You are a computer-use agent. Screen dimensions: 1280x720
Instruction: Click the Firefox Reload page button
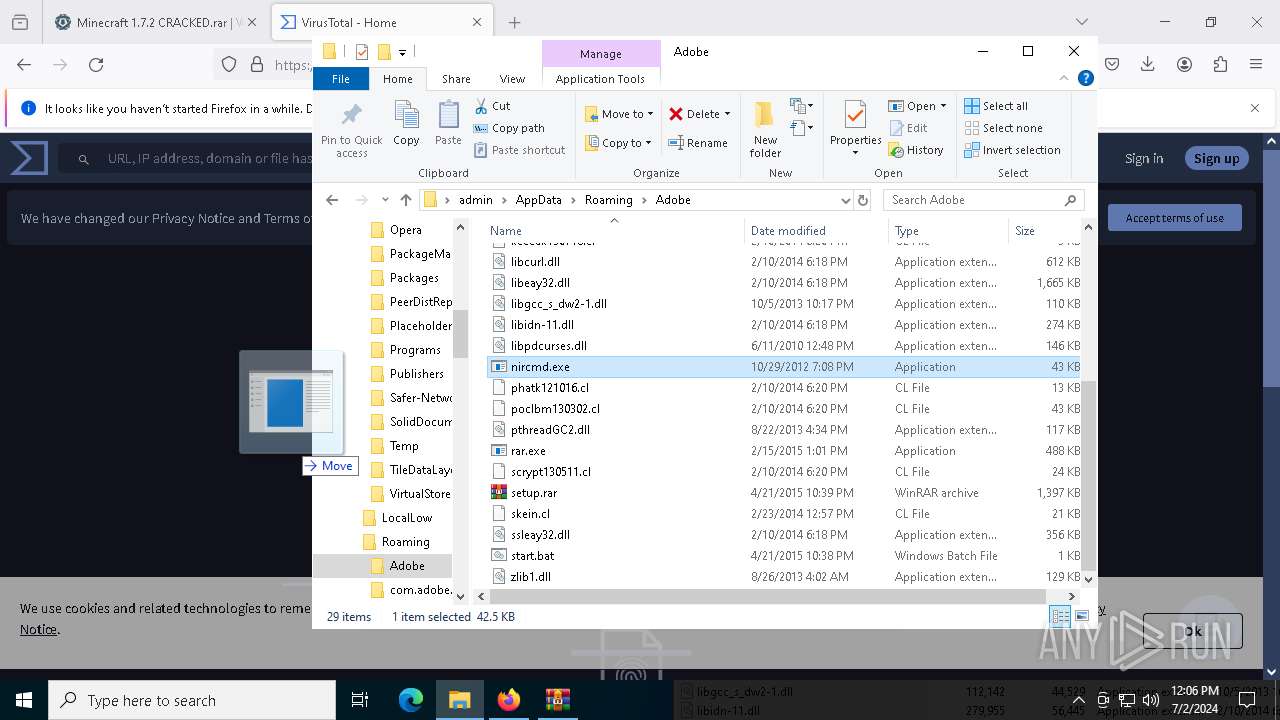[x=96, y=64]
